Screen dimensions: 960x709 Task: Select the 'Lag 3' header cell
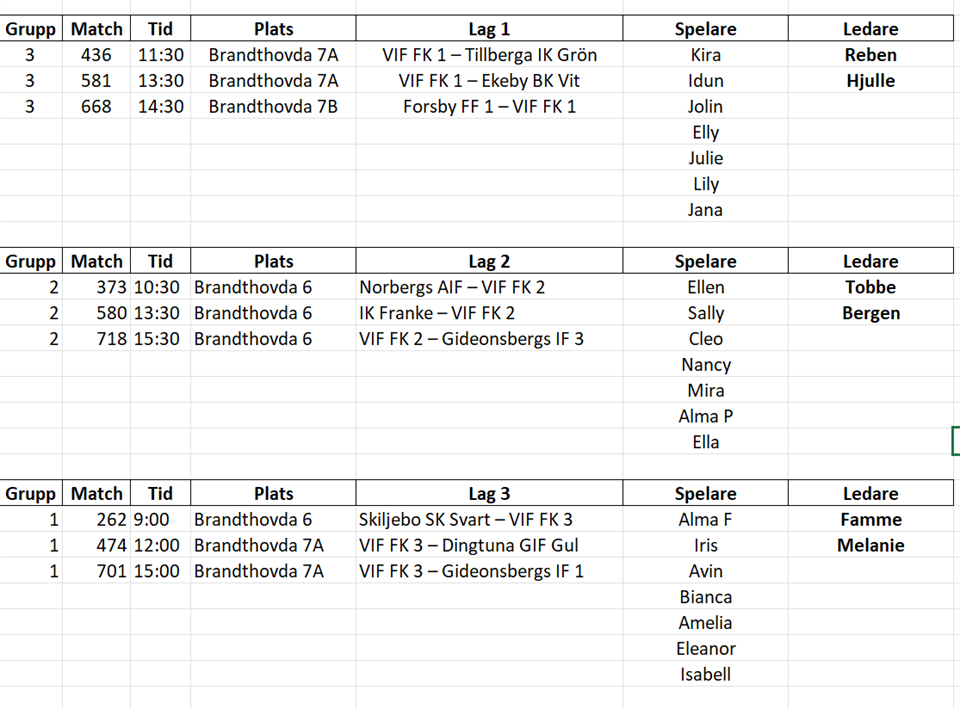(x=489, y=493)
